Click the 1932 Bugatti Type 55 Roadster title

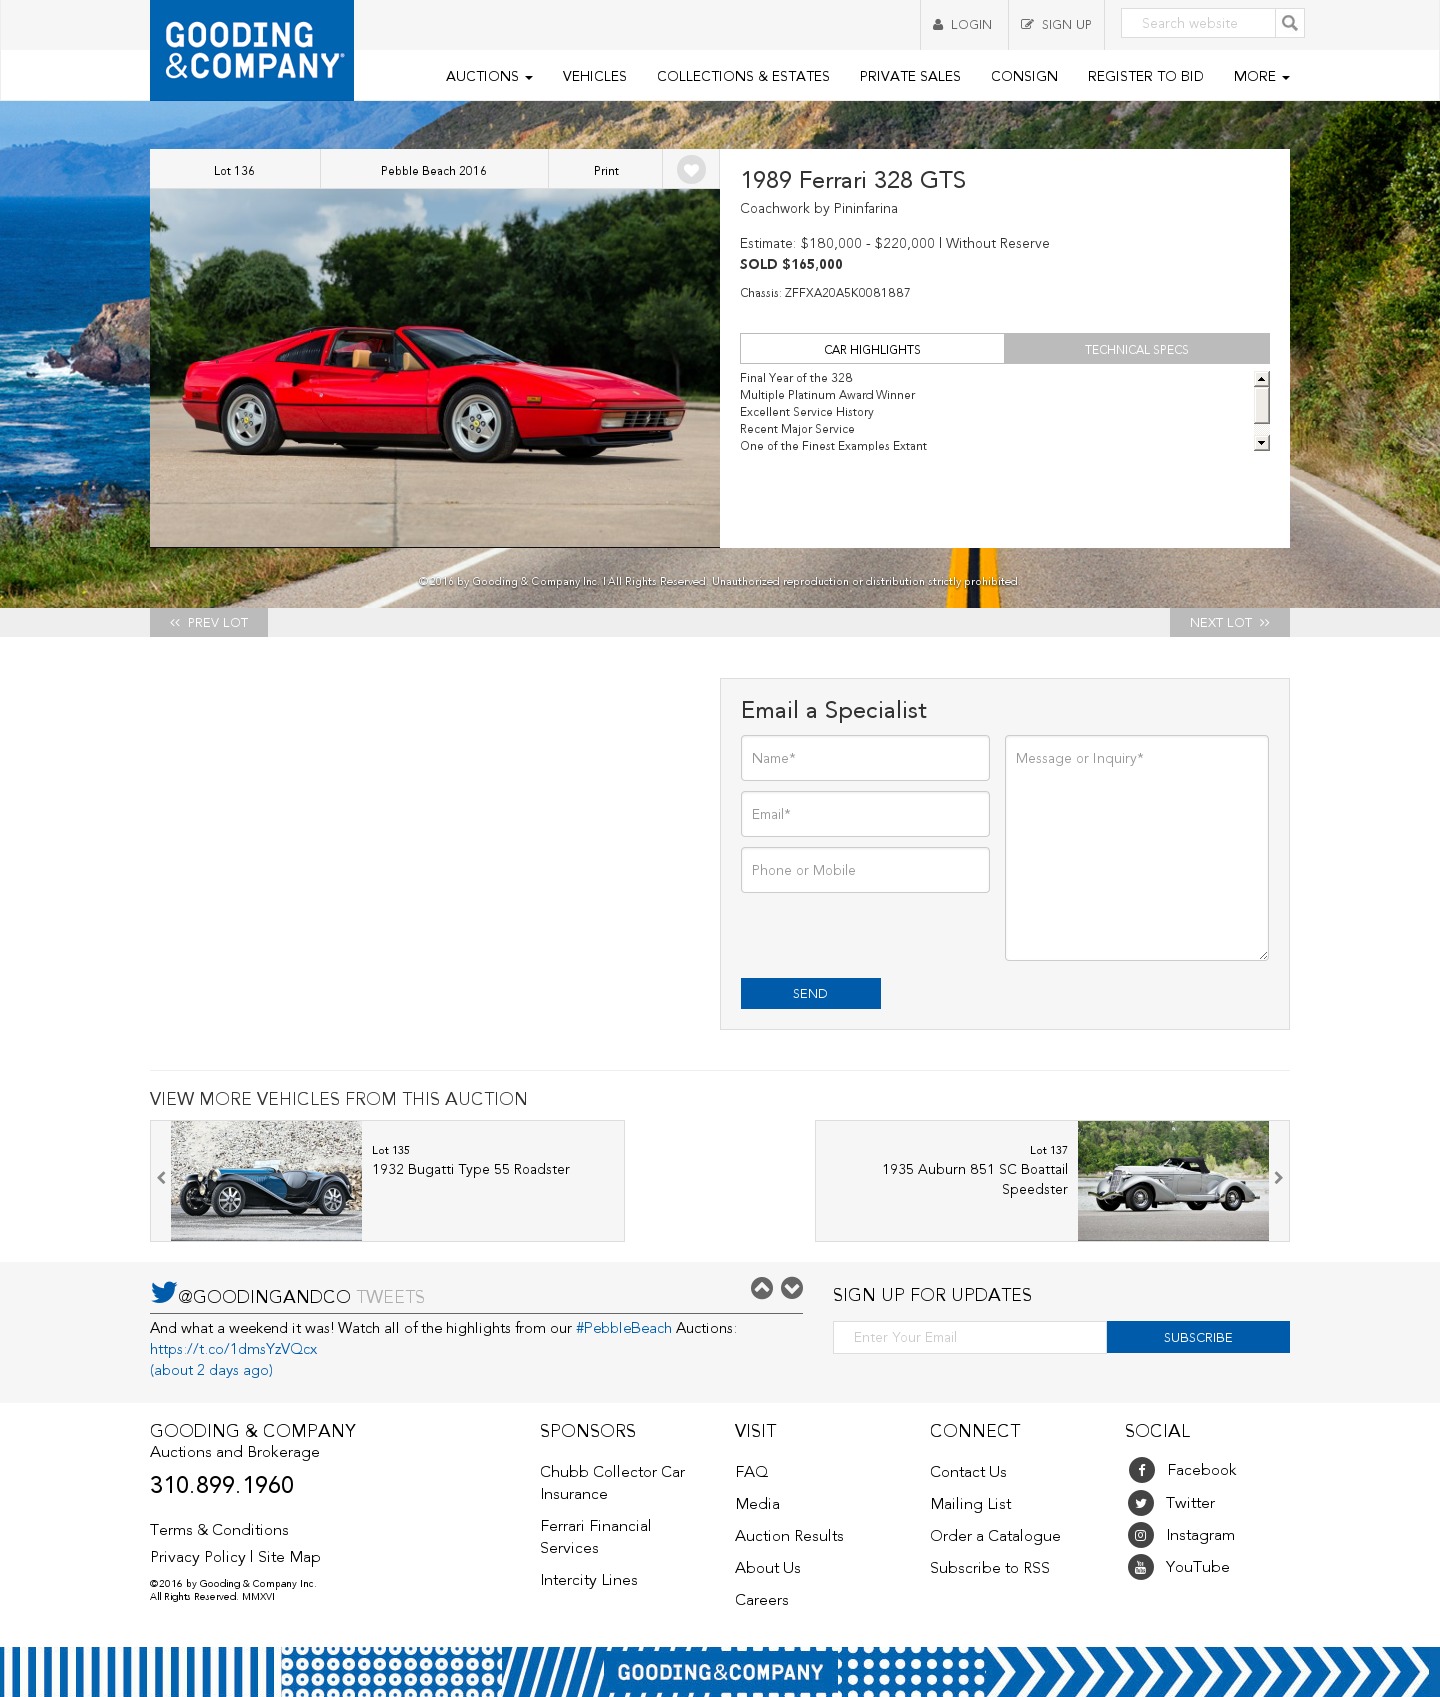click(471, 1169)
